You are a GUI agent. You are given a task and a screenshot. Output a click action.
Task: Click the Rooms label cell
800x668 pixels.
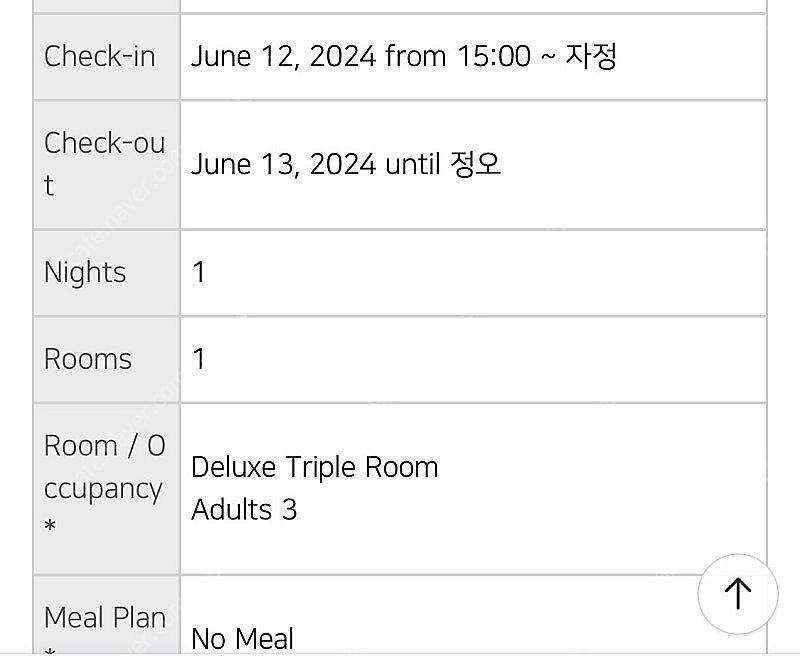point(107,359)
